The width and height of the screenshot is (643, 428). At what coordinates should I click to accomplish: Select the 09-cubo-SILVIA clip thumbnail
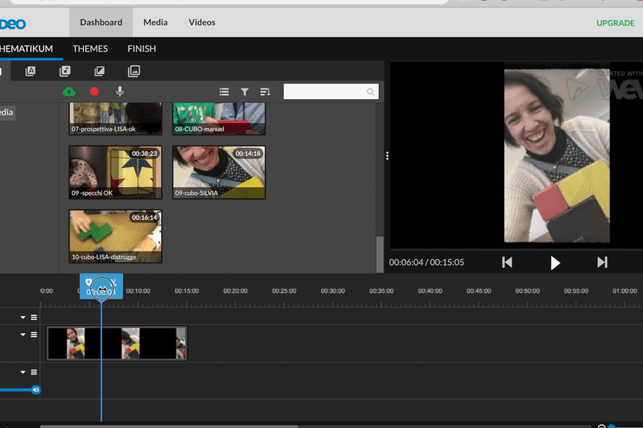pyautogui.click(x=219, y=172)
